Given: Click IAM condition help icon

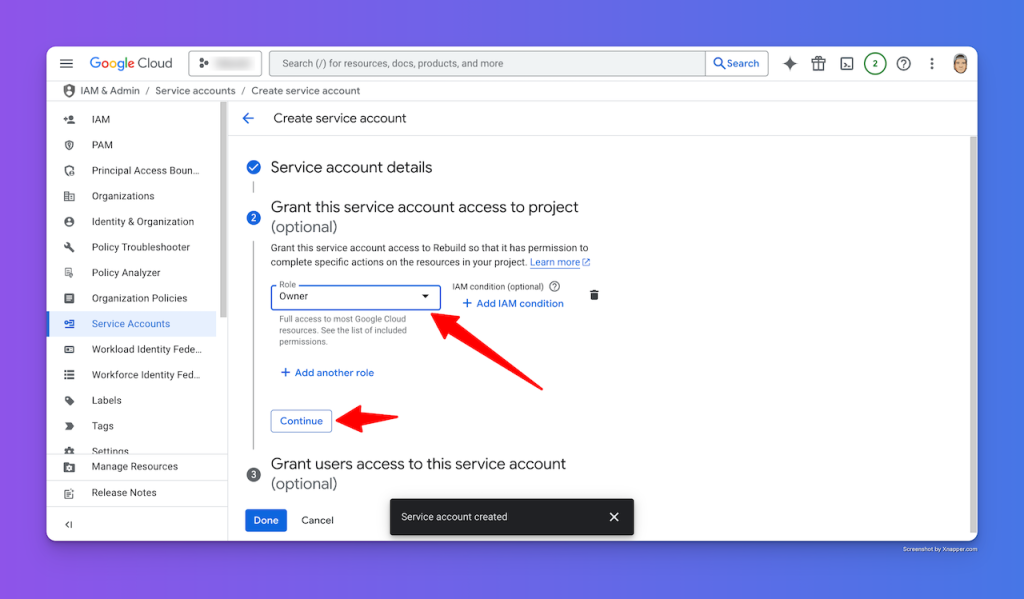Looking at the screenshot, I should pos(554,286).
